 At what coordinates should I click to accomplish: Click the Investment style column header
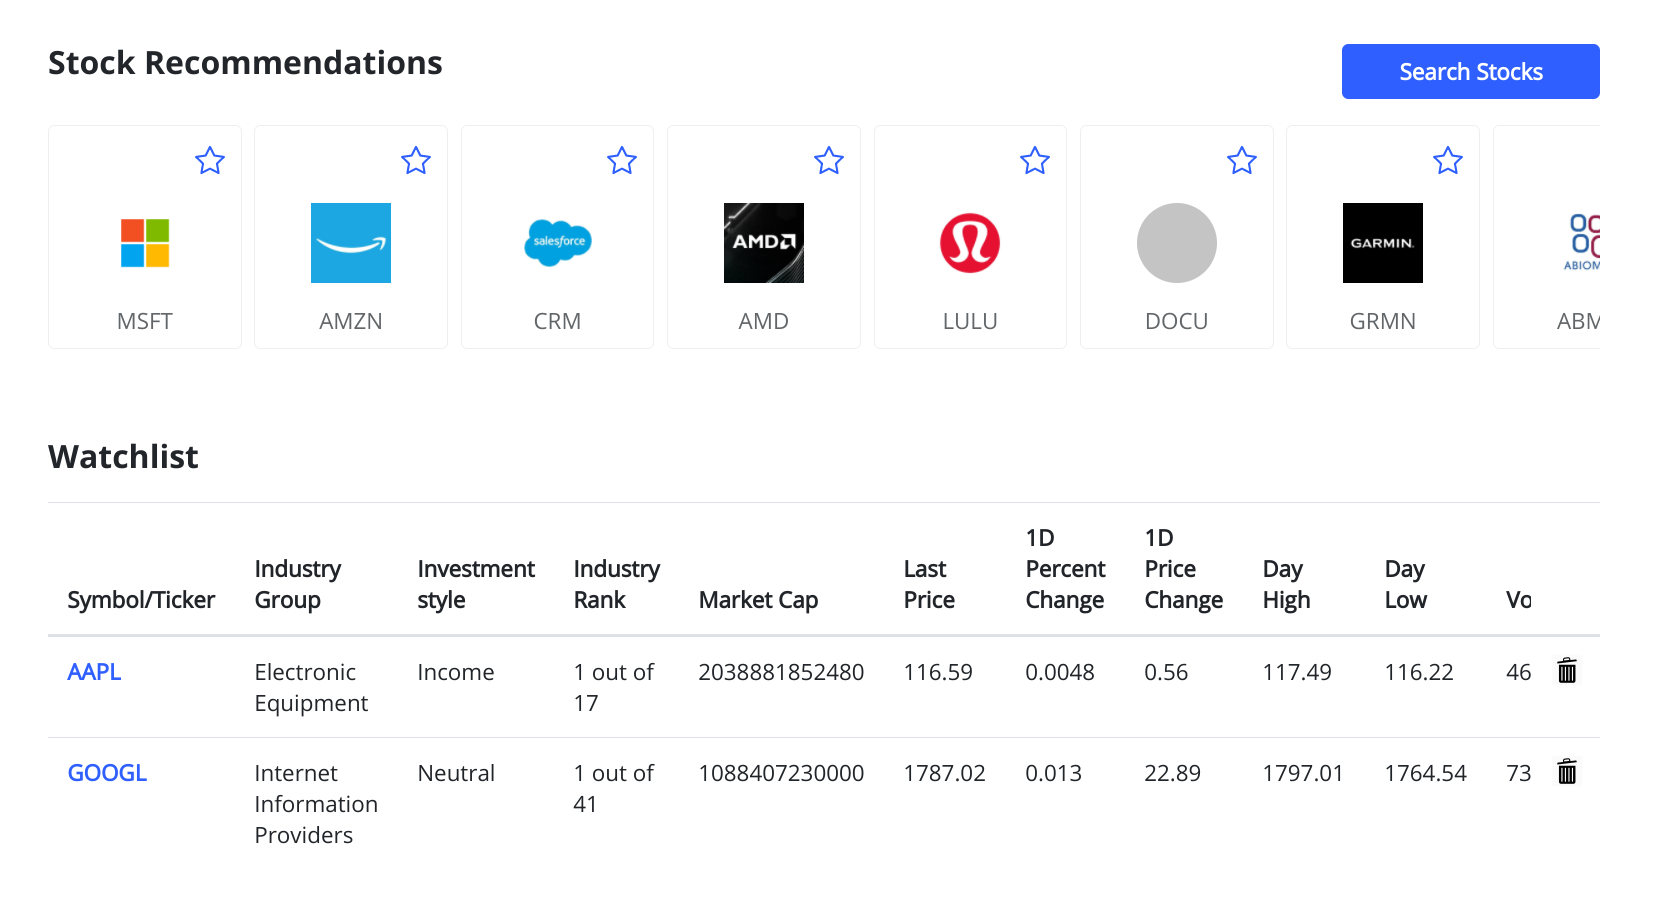click(x=476, y=584)
